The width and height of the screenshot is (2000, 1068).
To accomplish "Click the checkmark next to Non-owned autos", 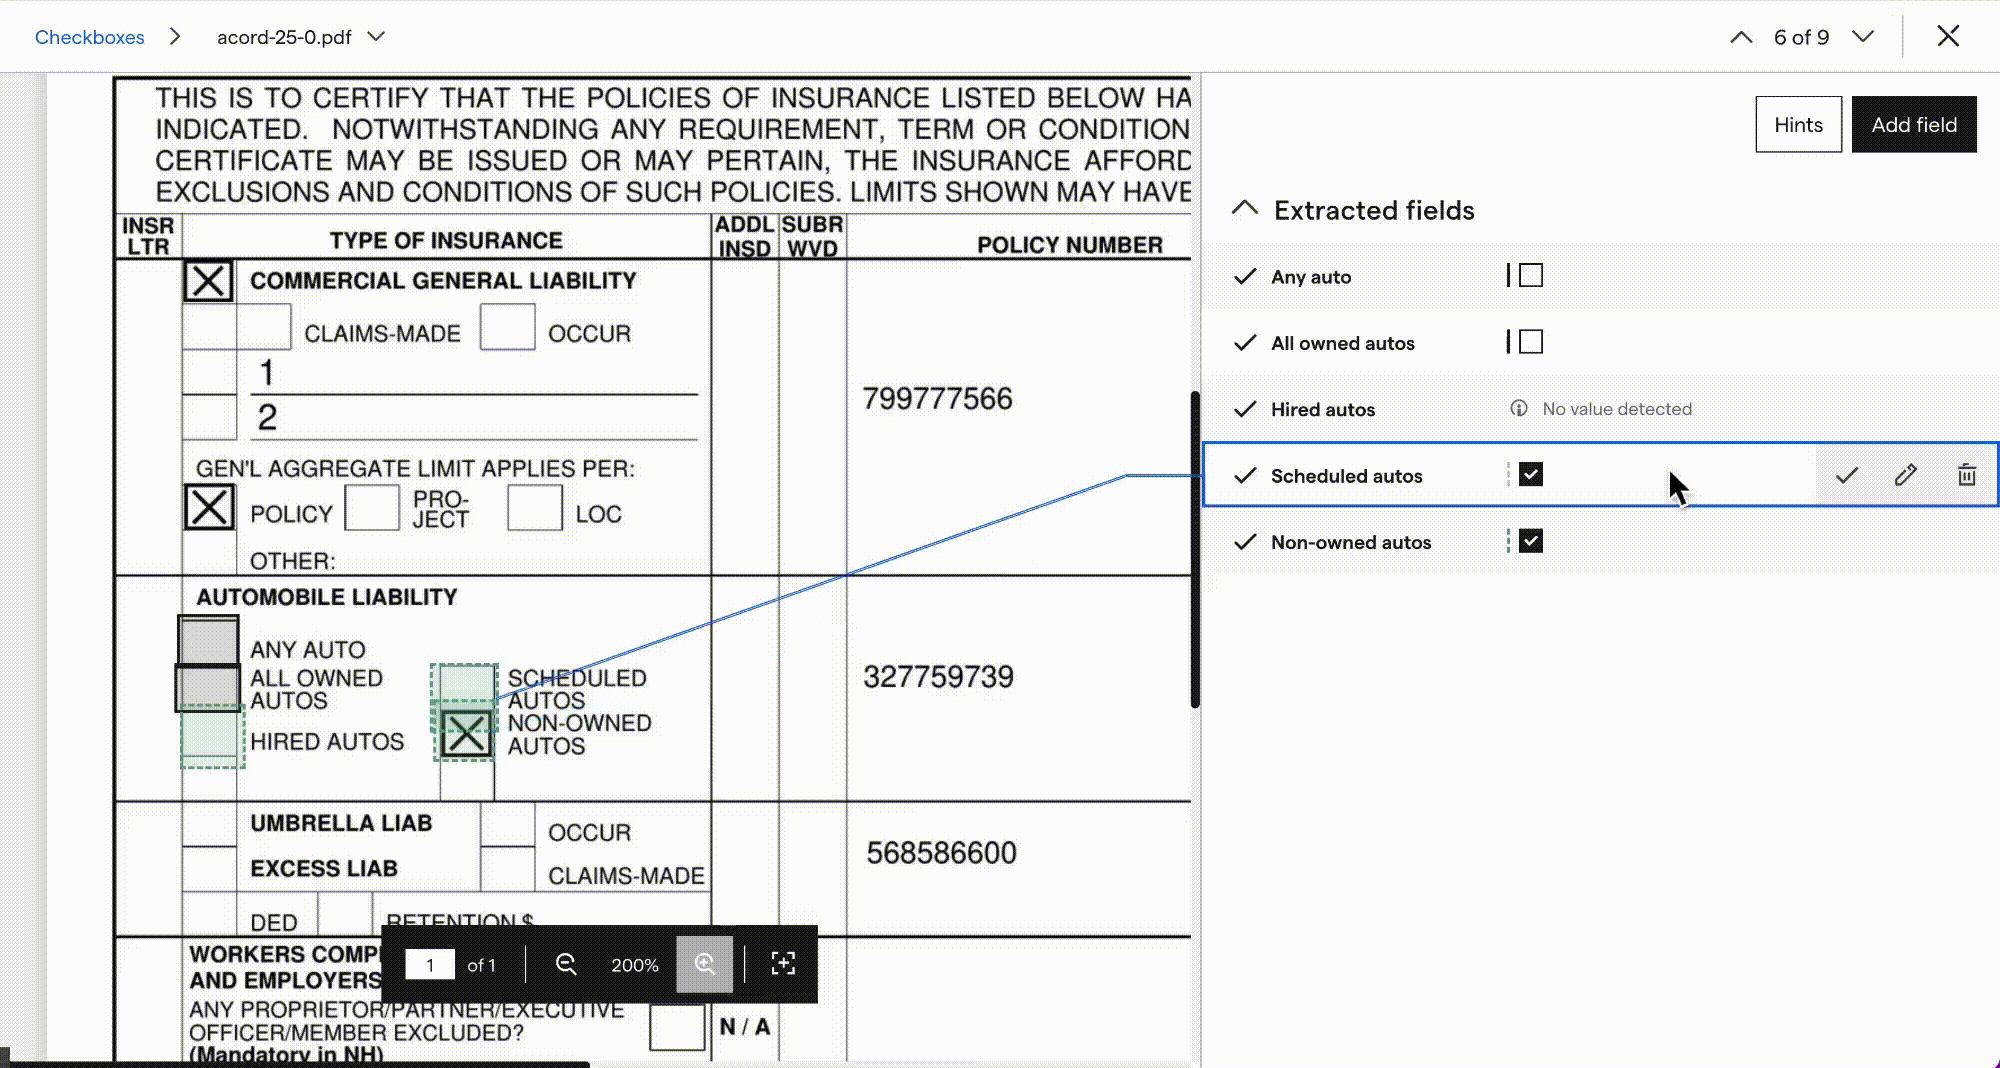I will click(x=1245, y=542).
